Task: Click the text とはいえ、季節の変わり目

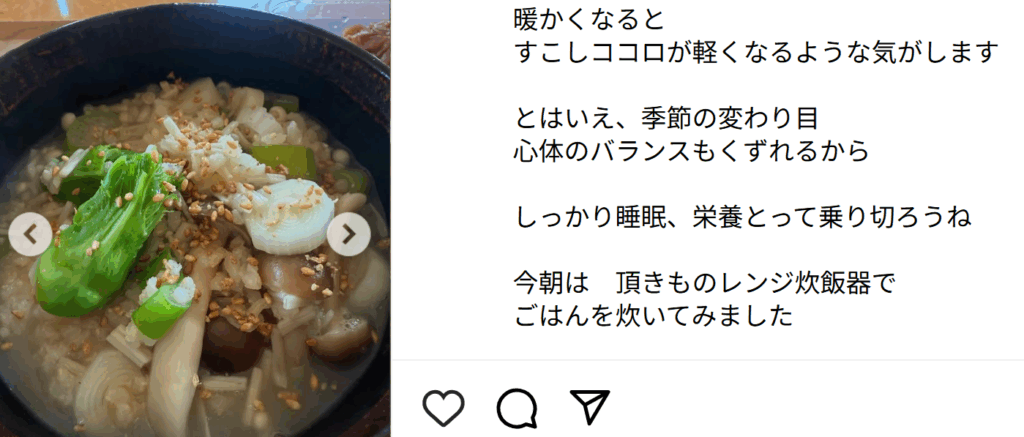Action: (x=666, y=120)
